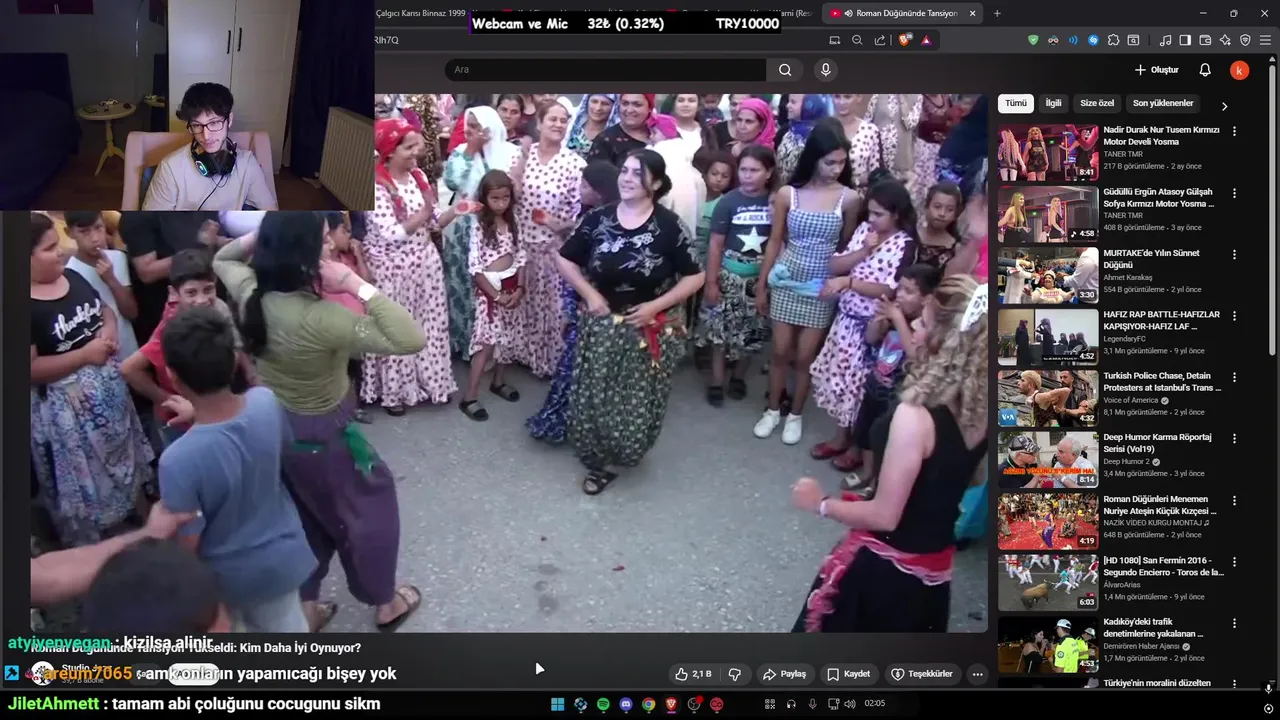Viewport: 1280px width, 720px height.
Task: Open San Fermín 2016 video title
Action: (1163, 566)
